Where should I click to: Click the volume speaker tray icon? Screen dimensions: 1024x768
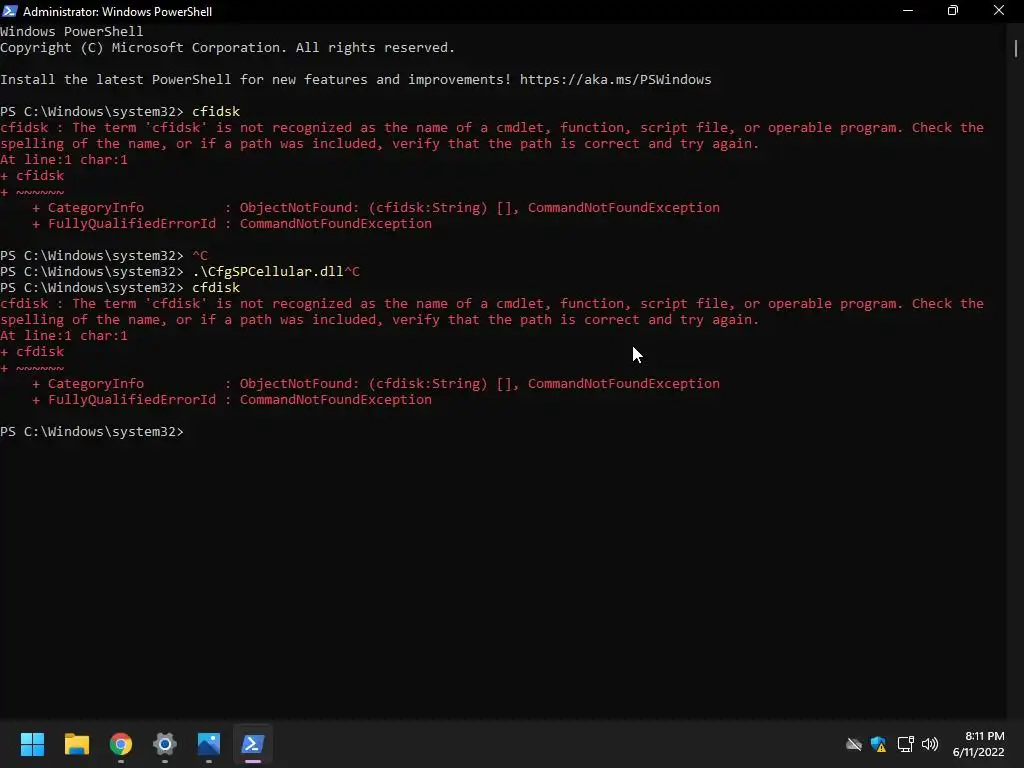tap(930, 744)
